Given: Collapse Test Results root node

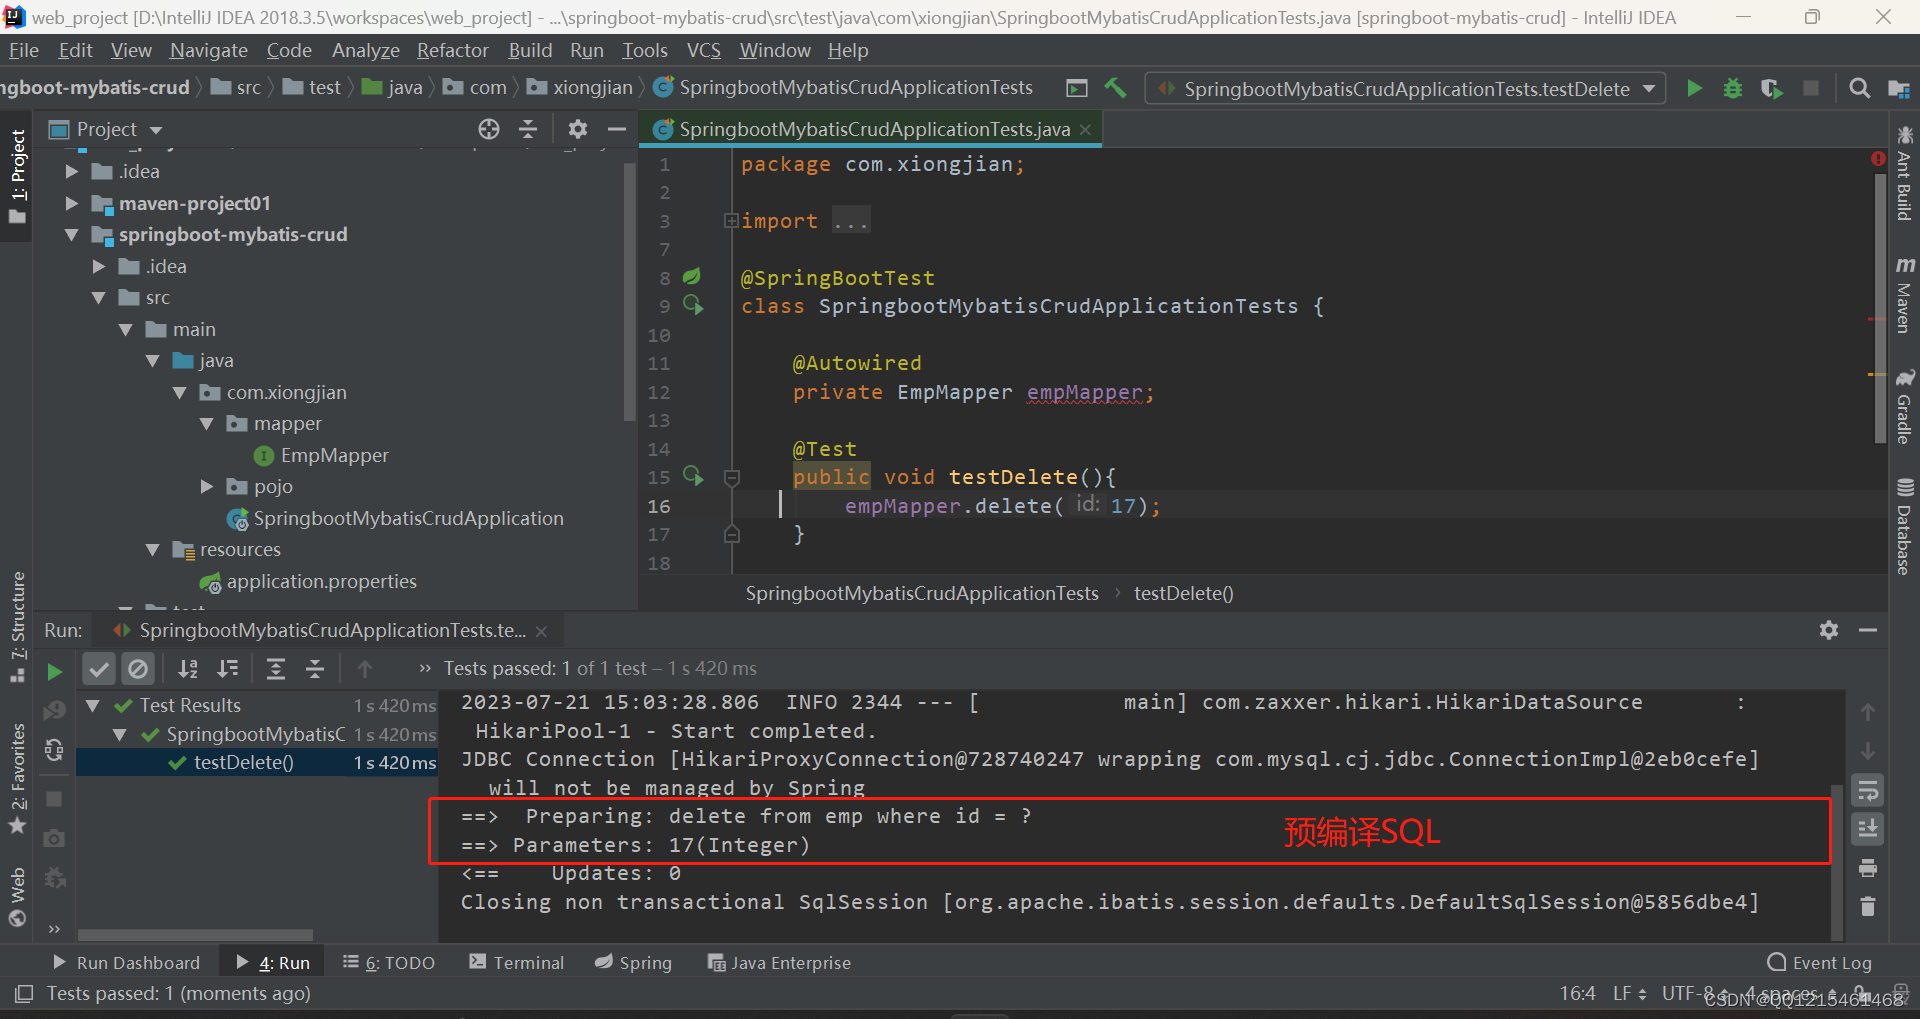Looking at the screenshot, I should (x=93, y=705).
